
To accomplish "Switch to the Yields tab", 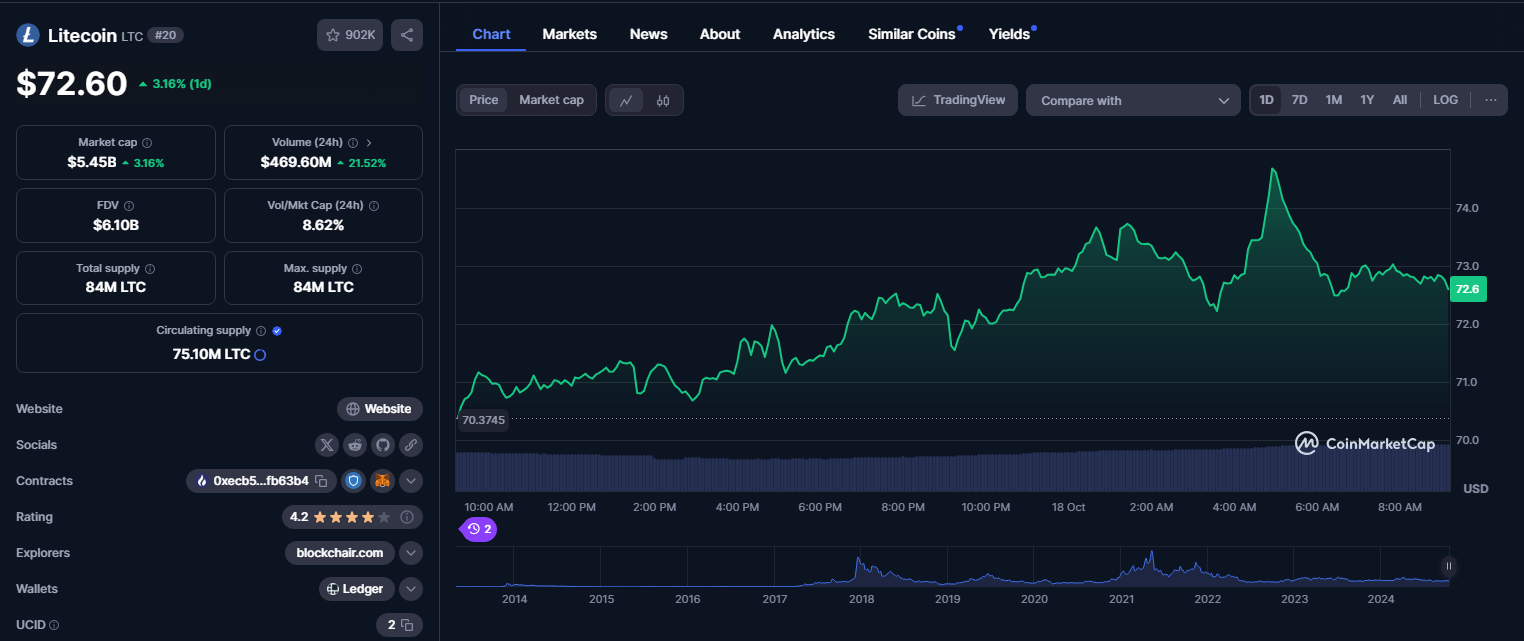I will [1010, 34].
